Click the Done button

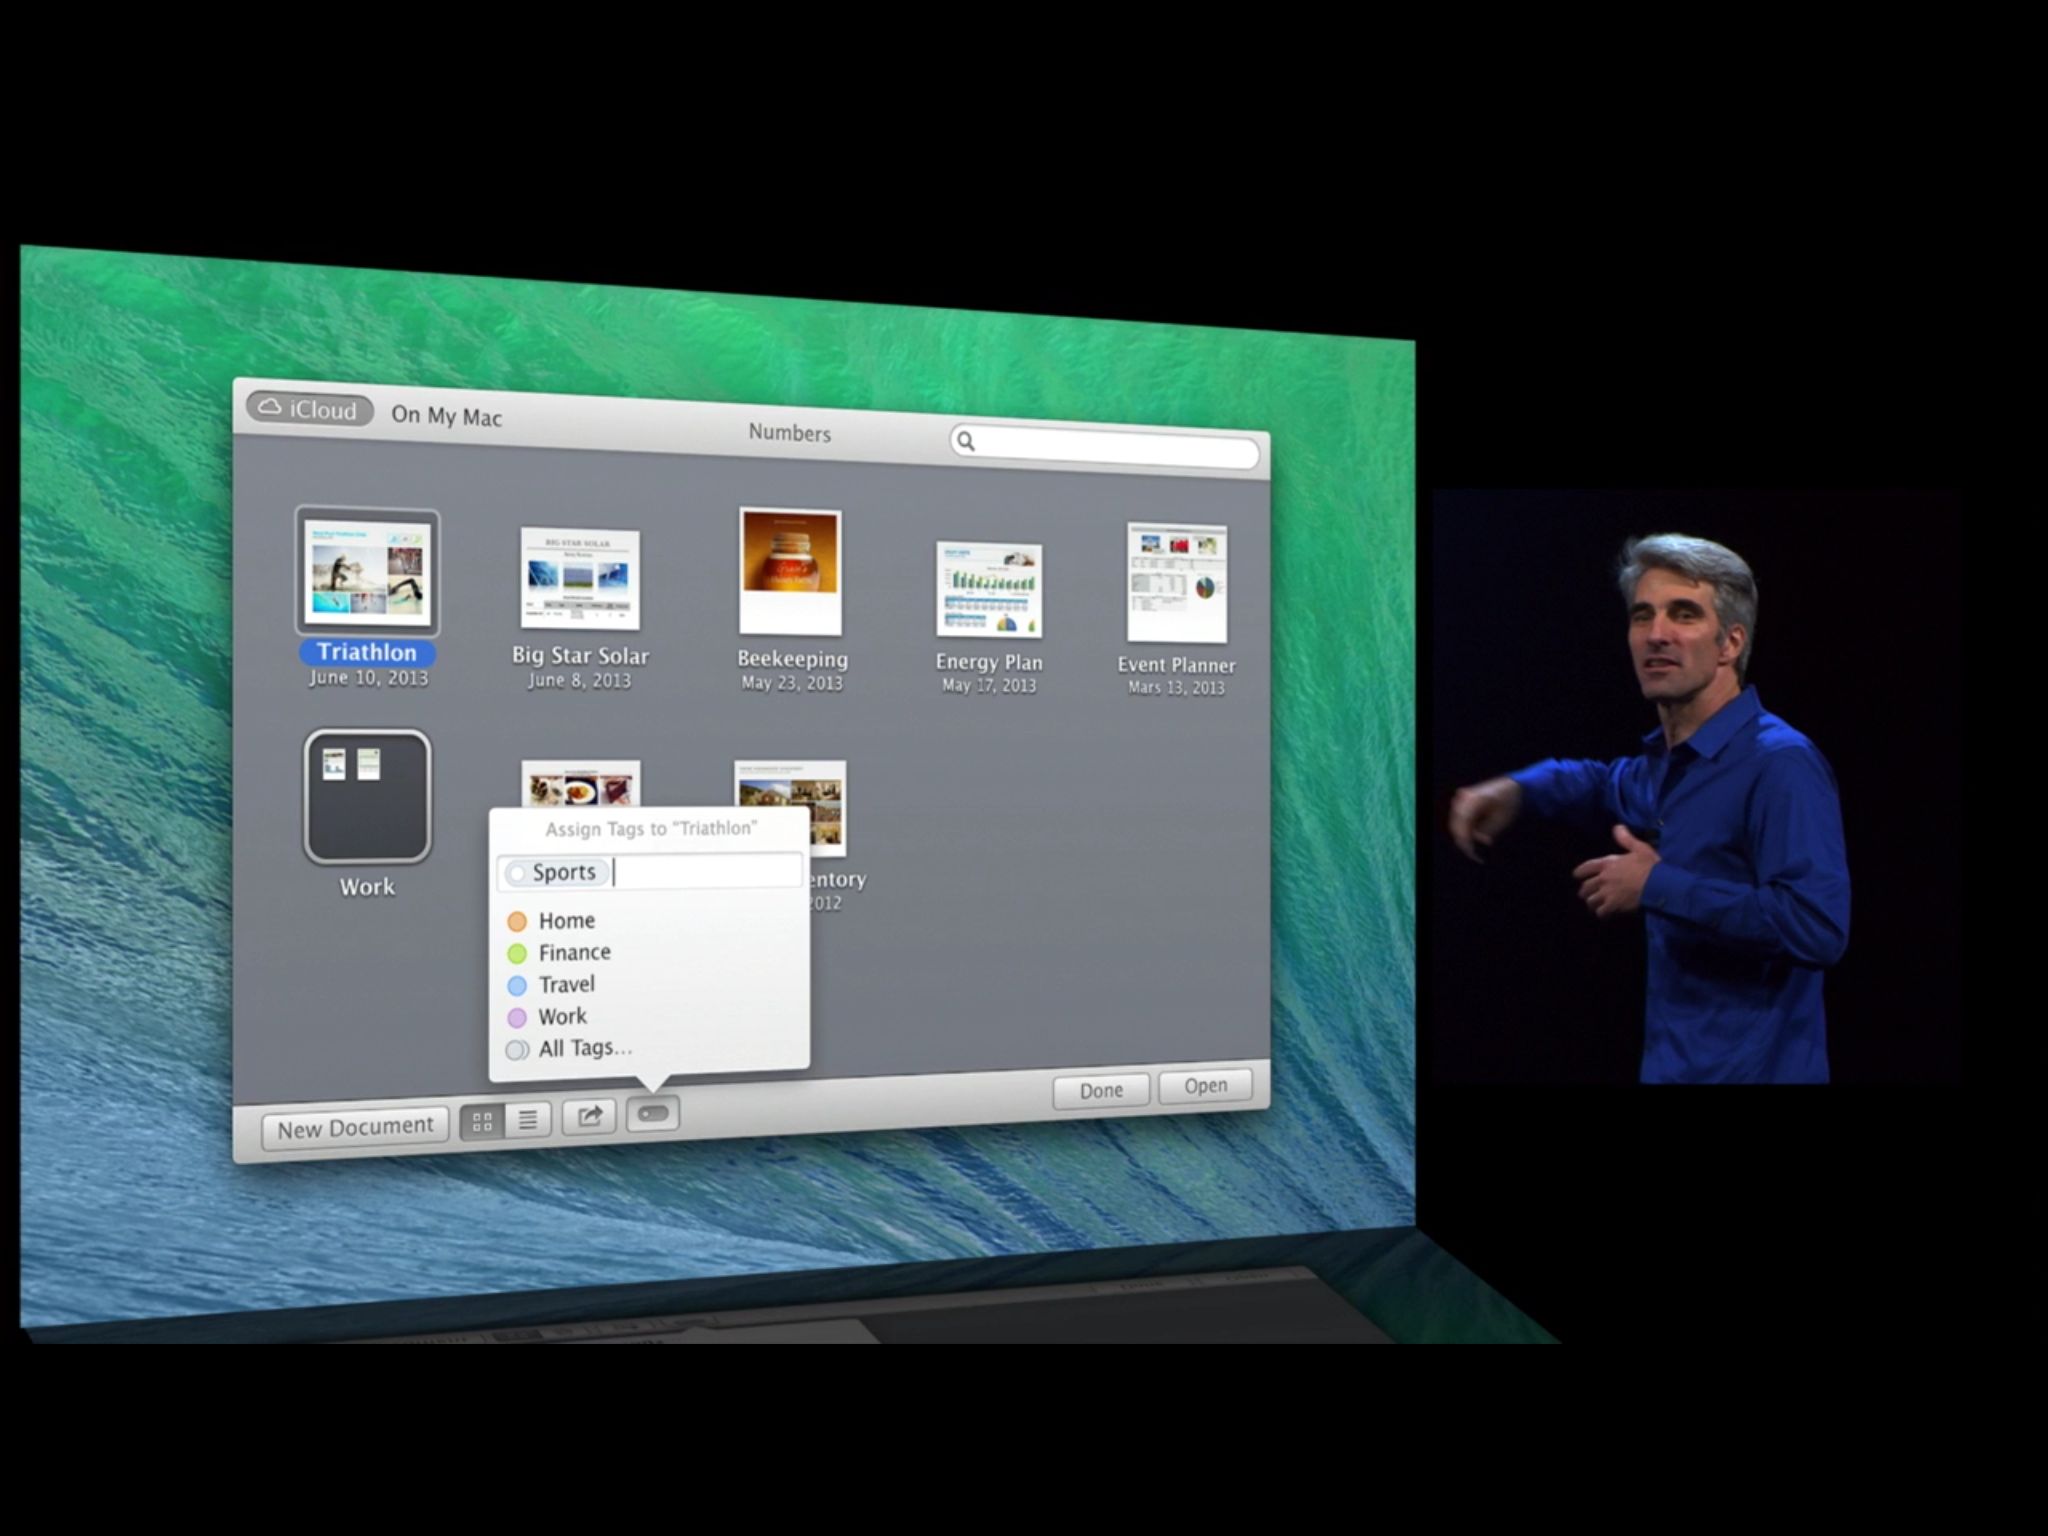point(1101,1090)
